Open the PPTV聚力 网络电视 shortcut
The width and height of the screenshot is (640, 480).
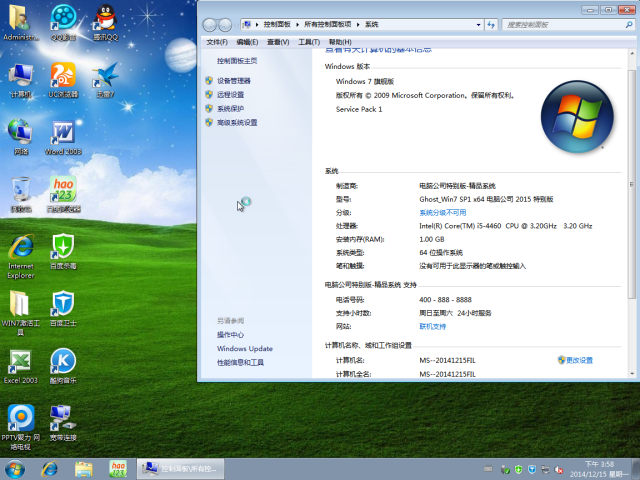[20, 427]
